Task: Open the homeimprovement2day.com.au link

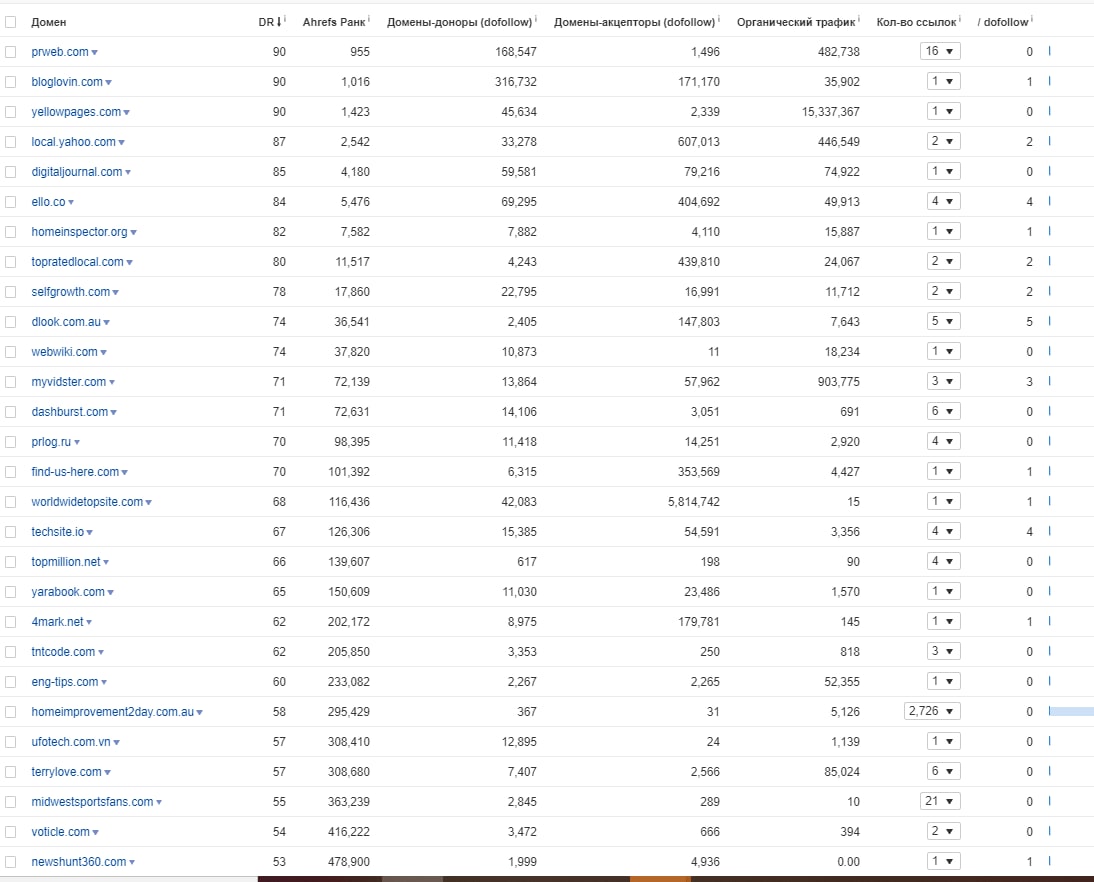Action: pyautogui.click(x=112, y=712)
